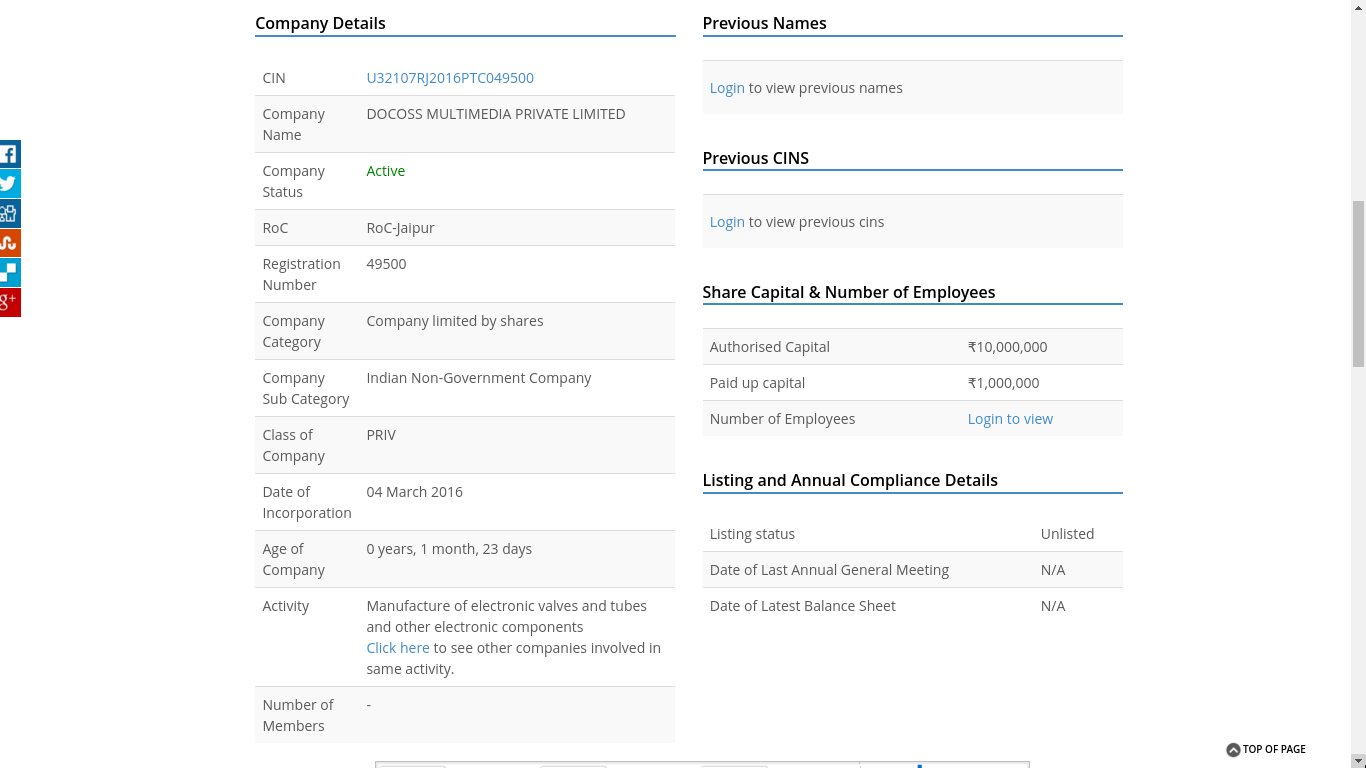Click registration number 49500

point(386,264)
